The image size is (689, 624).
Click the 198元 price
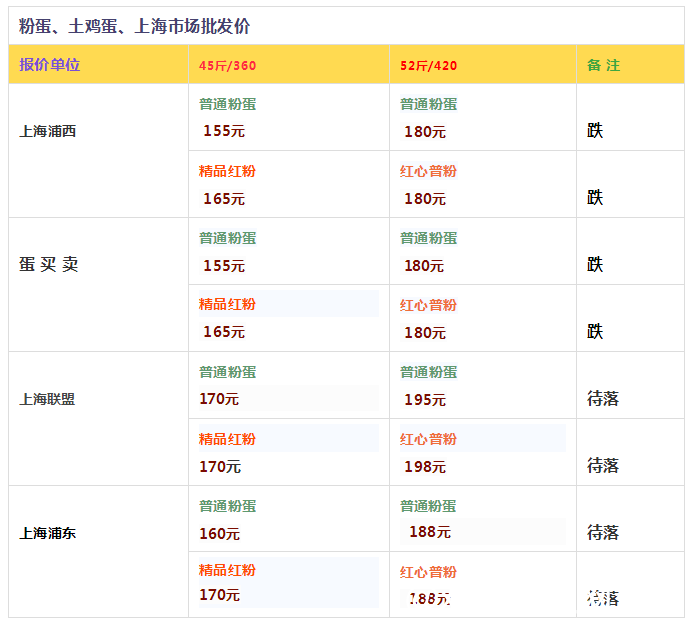pyautogui.click(x=425, y=467)
